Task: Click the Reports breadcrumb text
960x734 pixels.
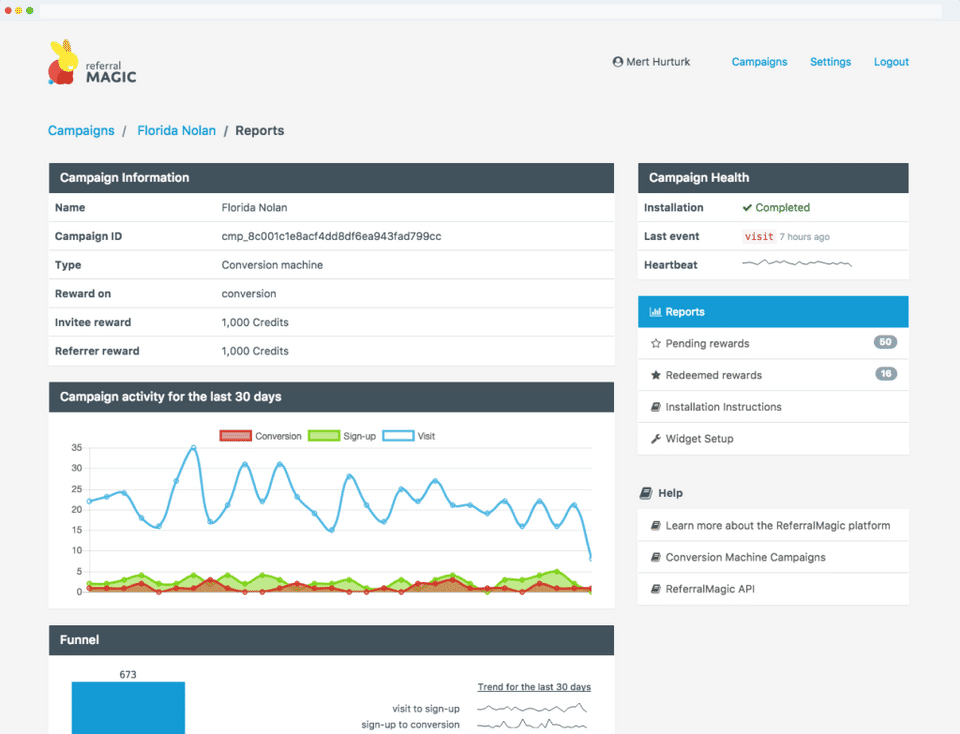Action: [260, 130]
